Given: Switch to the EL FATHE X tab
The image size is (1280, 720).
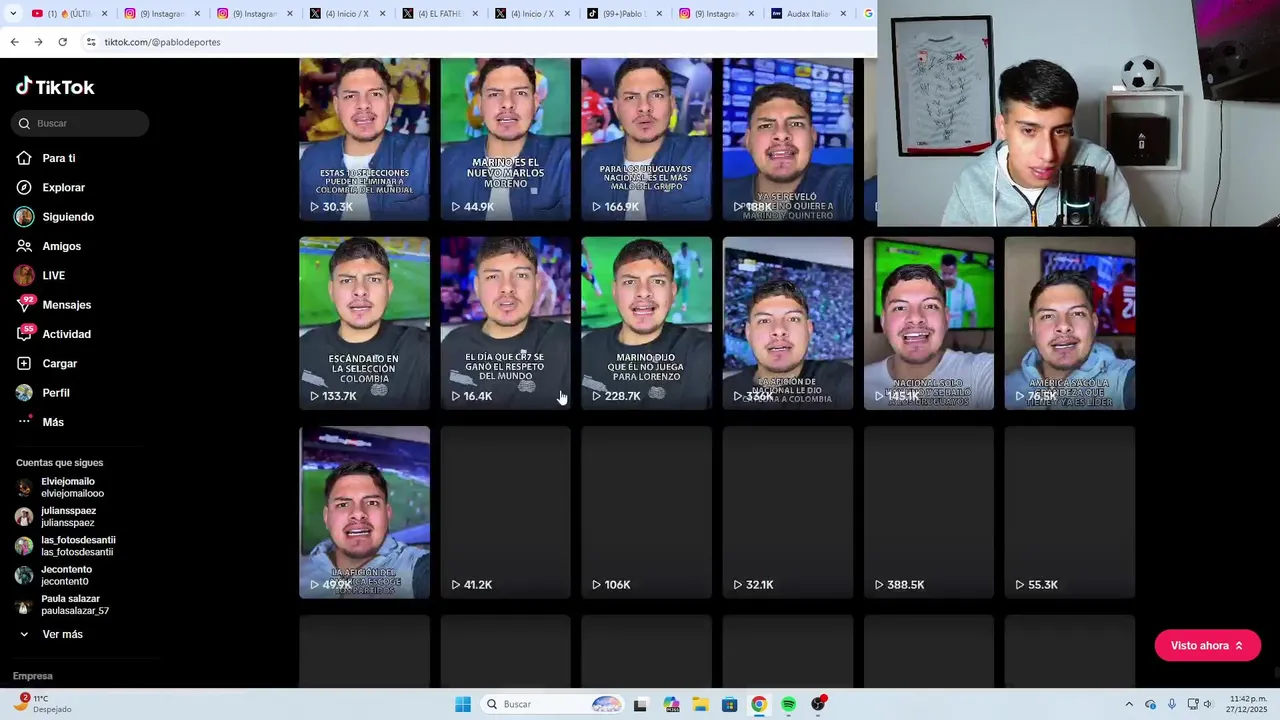Looking at the screenshot, I should 439,13.
